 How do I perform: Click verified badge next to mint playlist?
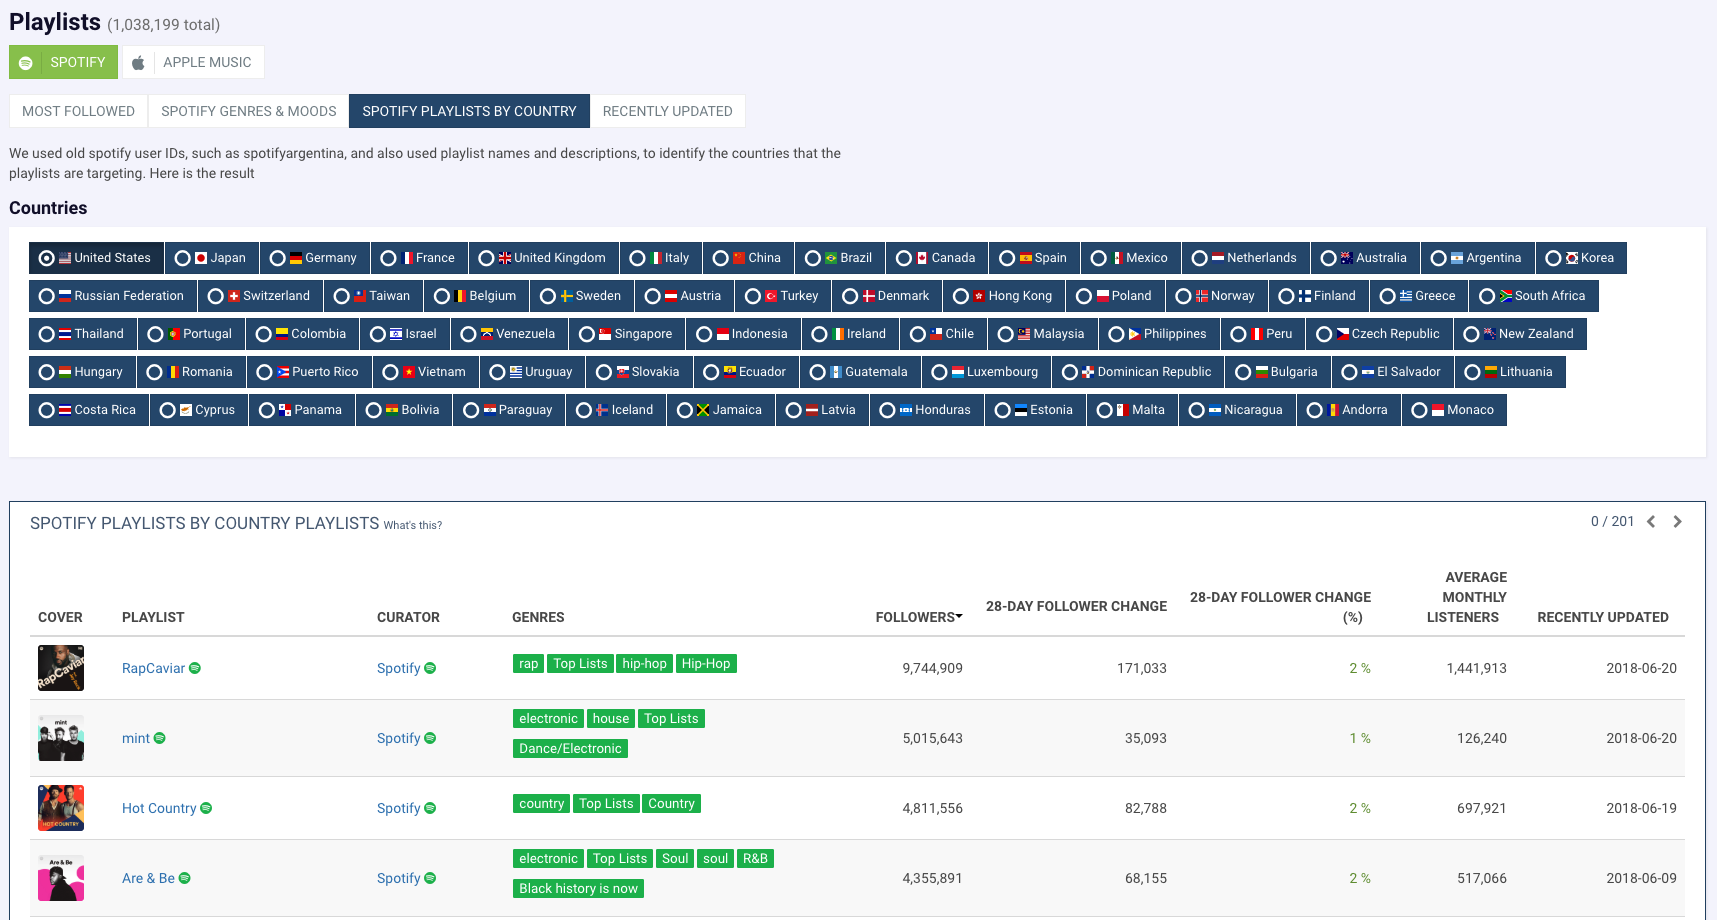[x=159, y=738]
